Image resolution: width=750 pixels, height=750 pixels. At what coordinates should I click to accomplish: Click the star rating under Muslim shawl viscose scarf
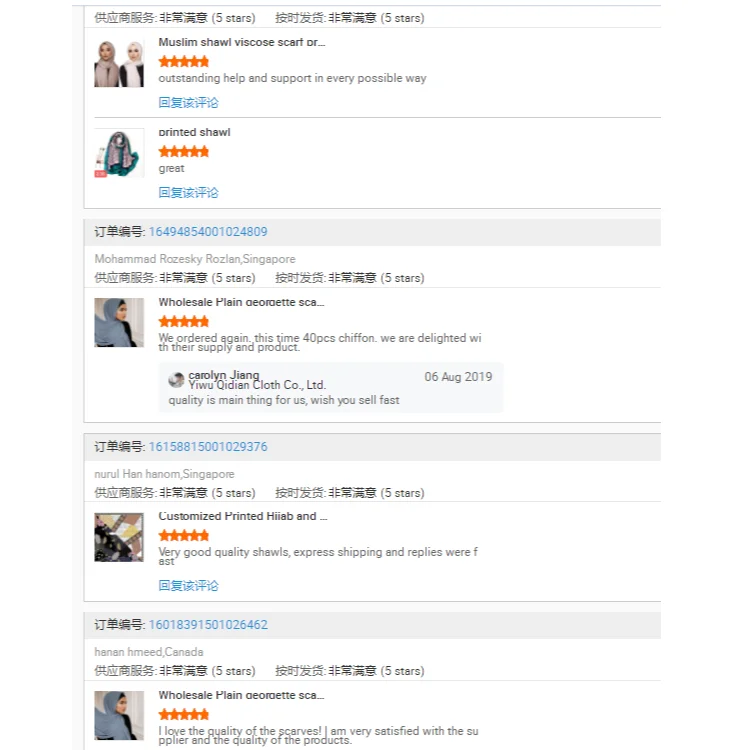pyautogui.click(x=184, y=62)
